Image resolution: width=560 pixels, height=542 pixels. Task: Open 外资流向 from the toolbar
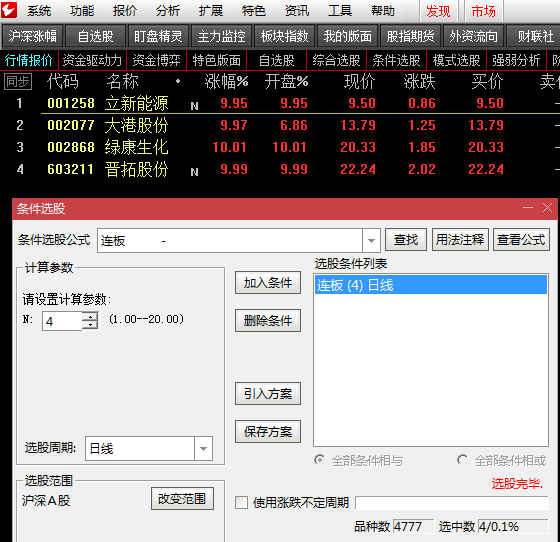473,36
